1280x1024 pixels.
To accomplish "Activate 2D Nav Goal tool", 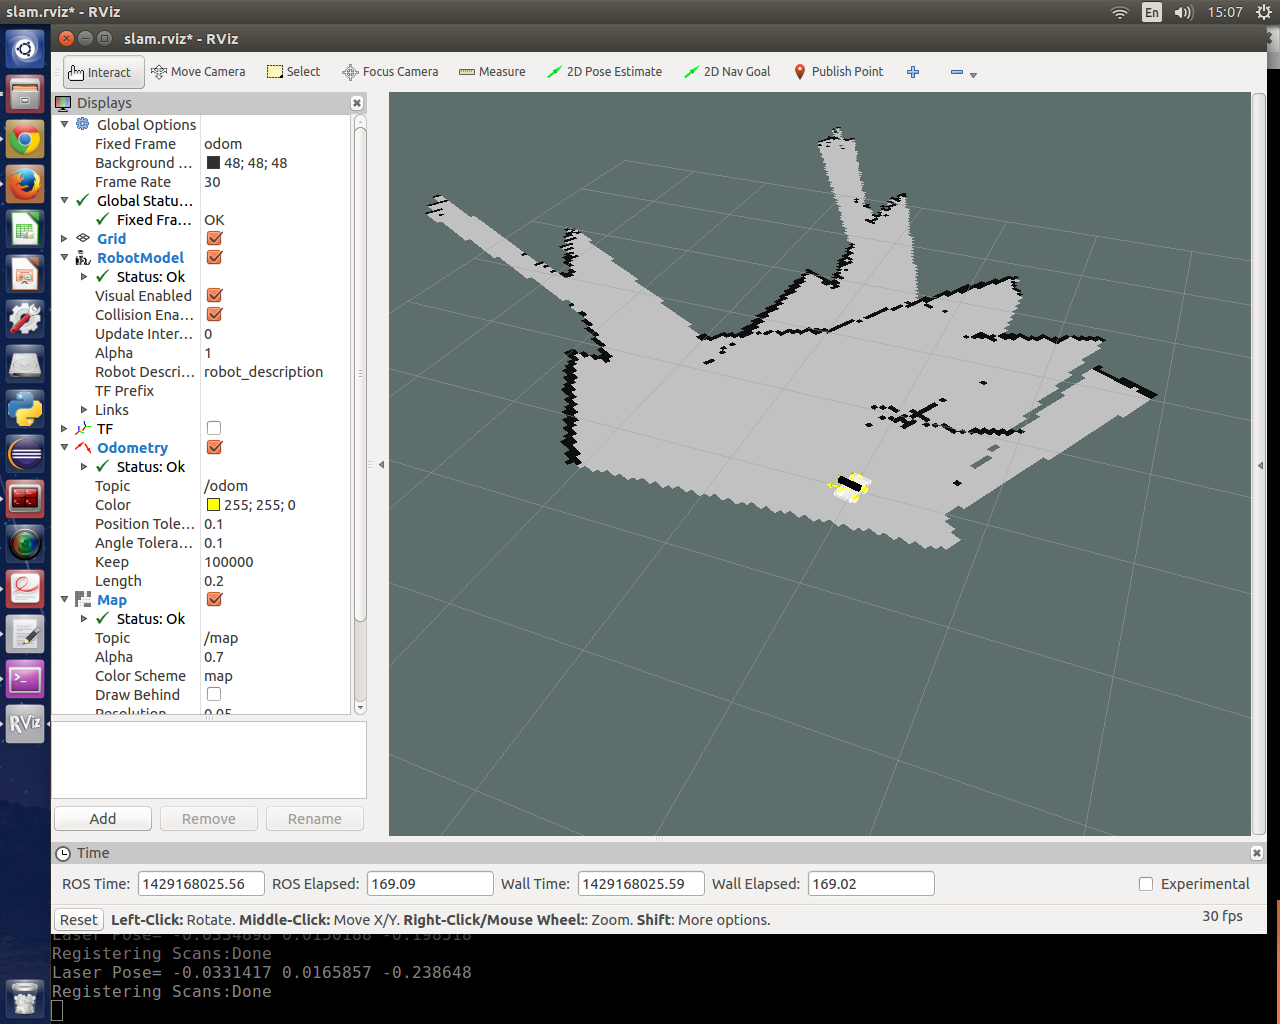I will [727, 72].
